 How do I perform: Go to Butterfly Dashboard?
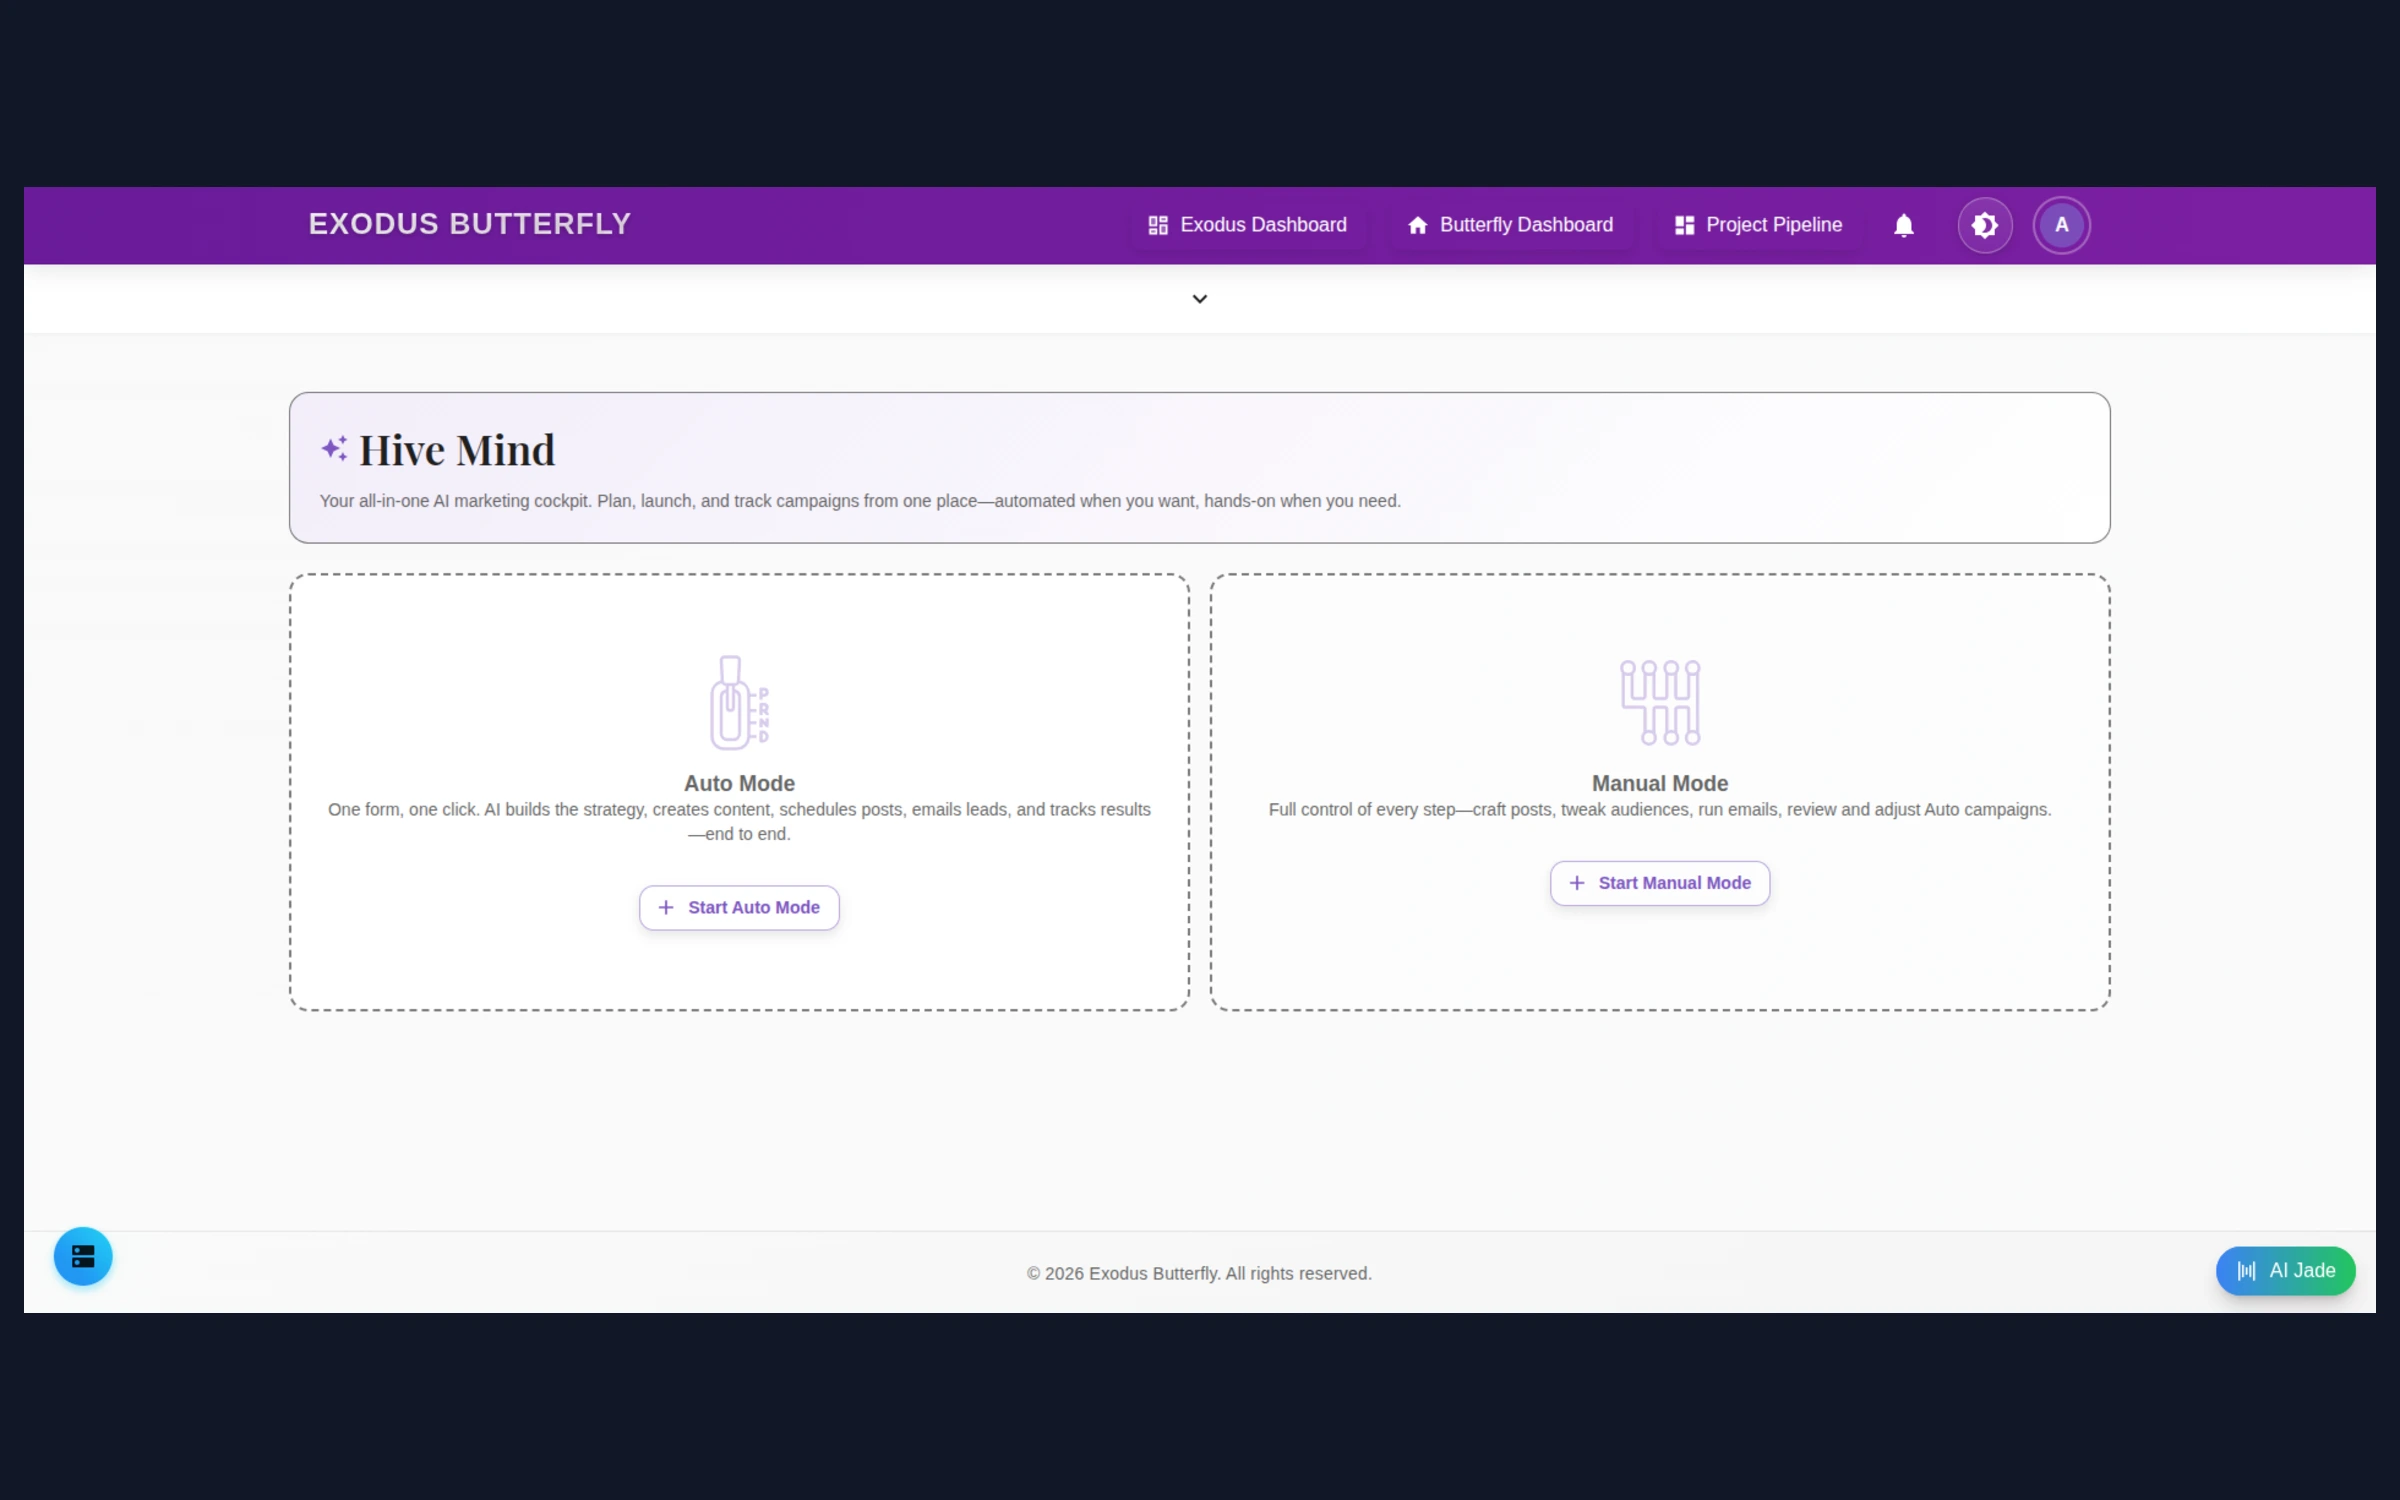coord(1510,225)
